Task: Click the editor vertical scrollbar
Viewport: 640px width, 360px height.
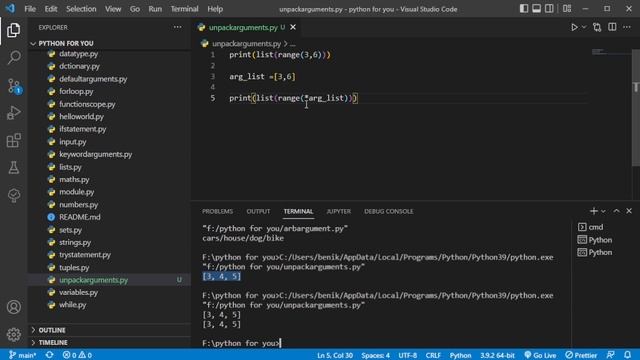Action: (x=636, y=108)
